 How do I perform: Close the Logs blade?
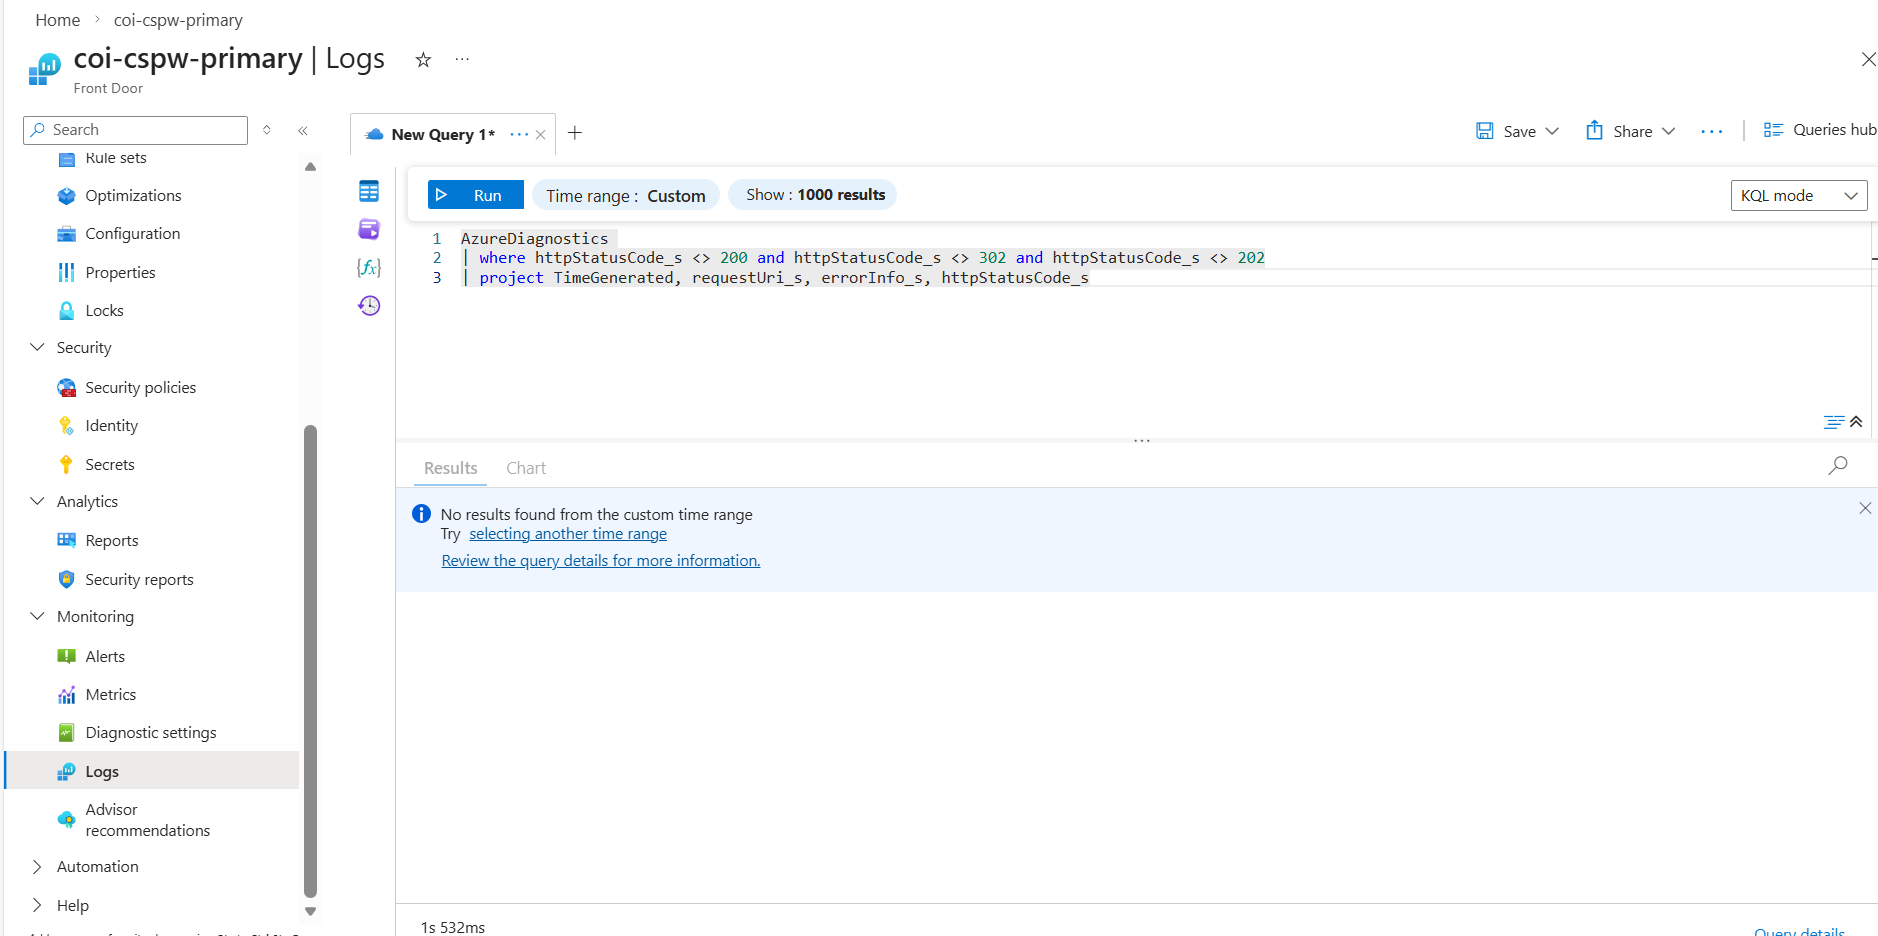point(1867,59)
